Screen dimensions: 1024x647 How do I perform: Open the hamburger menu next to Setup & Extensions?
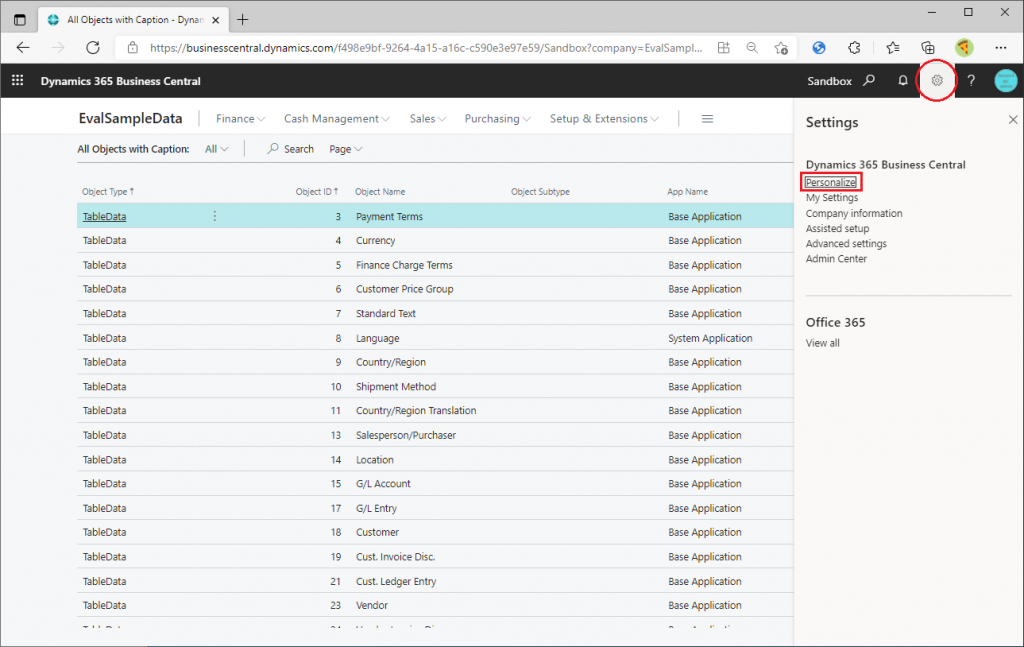point(707,119)
